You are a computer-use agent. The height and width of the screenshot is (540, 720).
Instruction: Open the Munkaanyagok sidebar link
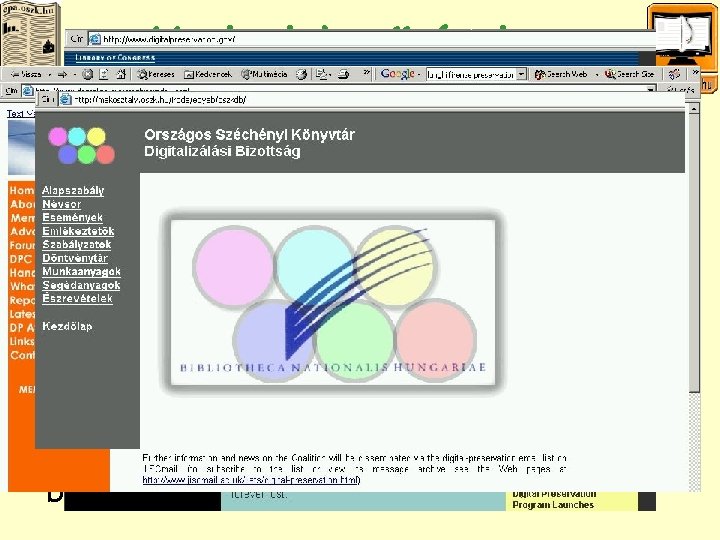coord(81,271)
